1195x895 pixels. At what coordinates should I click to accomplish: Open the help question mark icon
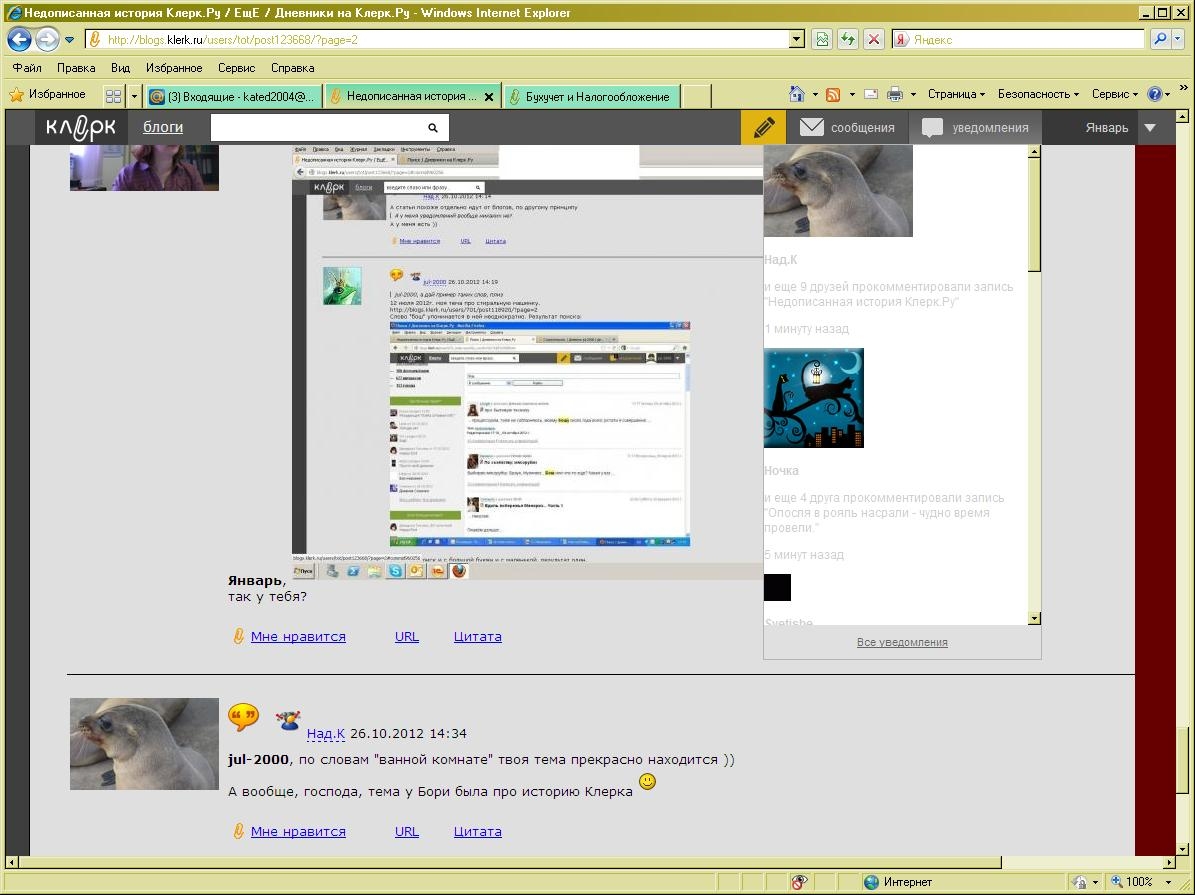[x=1155, y=94]
